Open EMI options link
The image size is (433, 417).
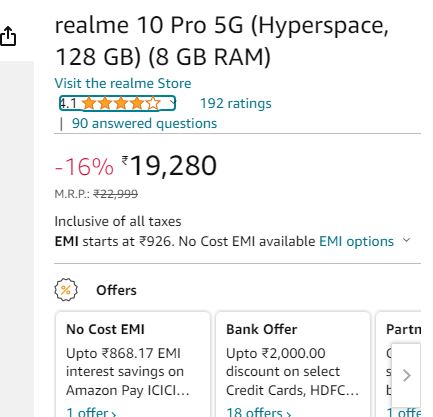click(356, 241)
